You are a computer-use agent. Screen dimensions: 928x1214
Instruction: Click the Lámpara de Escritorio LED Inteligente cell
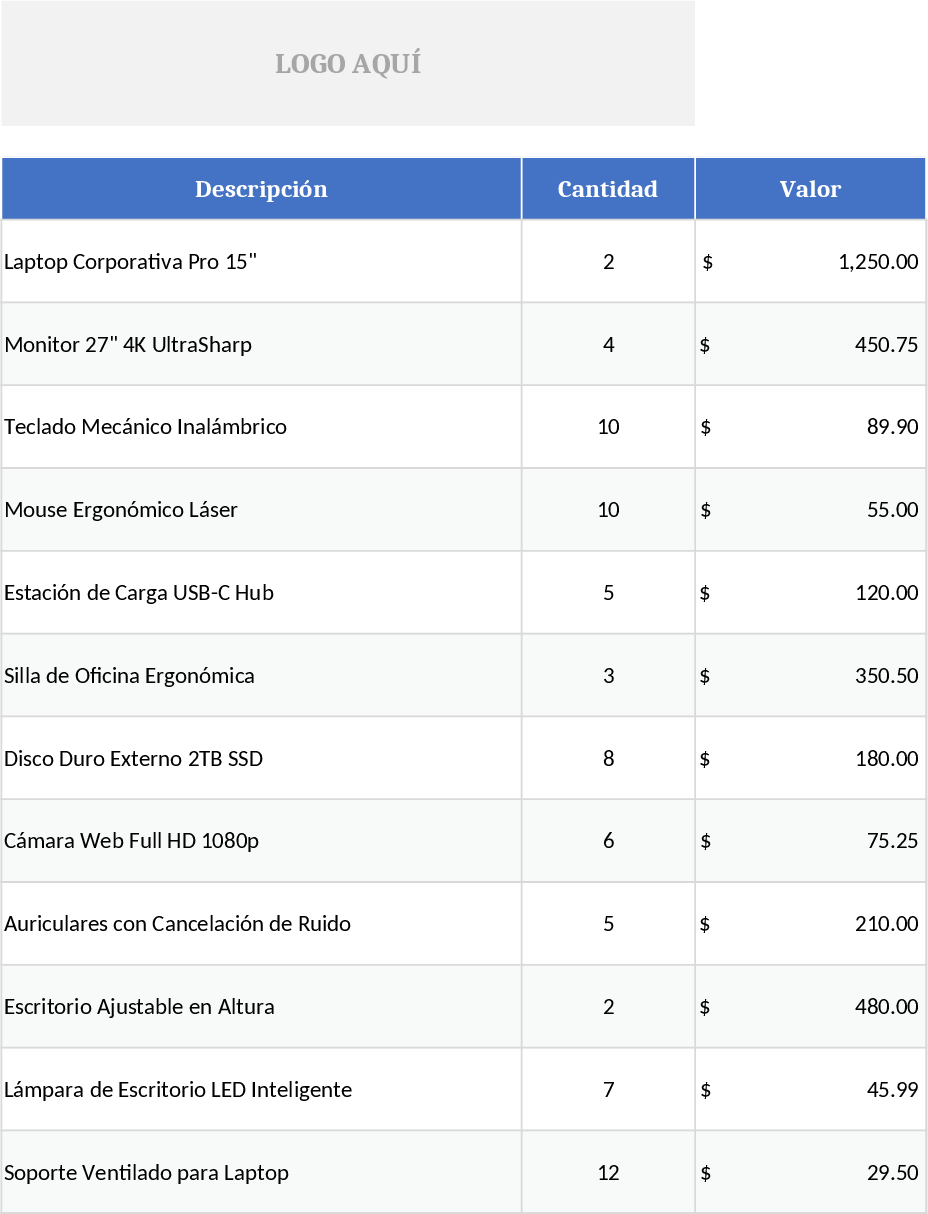tap(178, 1090)
